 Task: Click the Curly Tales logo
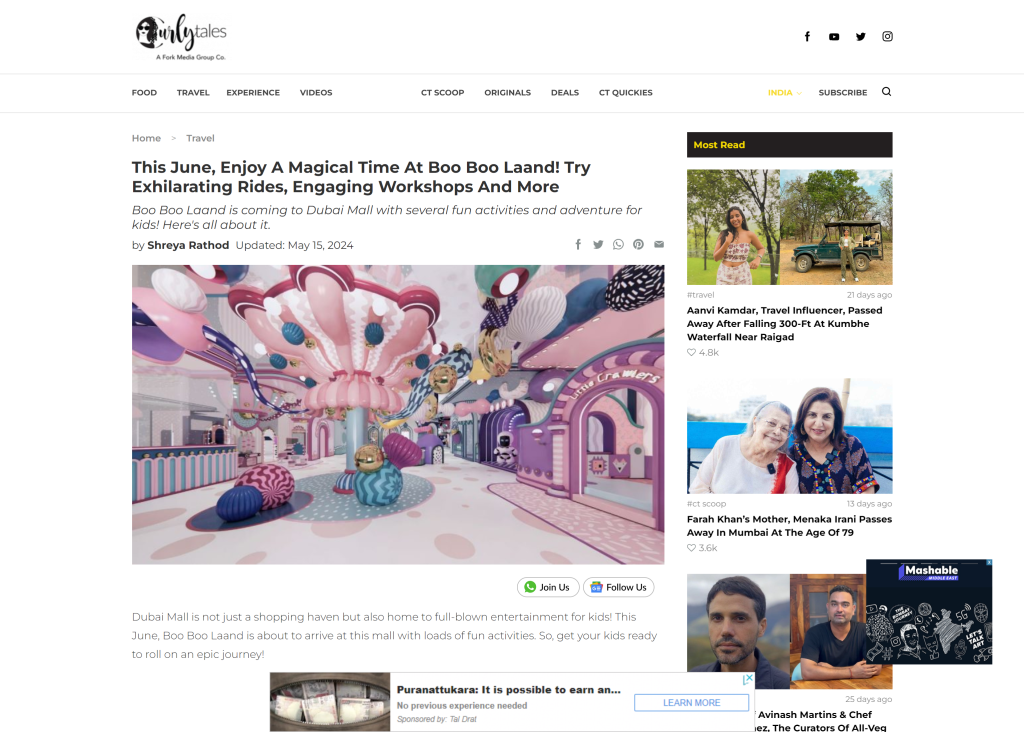[x=182, y=37]
